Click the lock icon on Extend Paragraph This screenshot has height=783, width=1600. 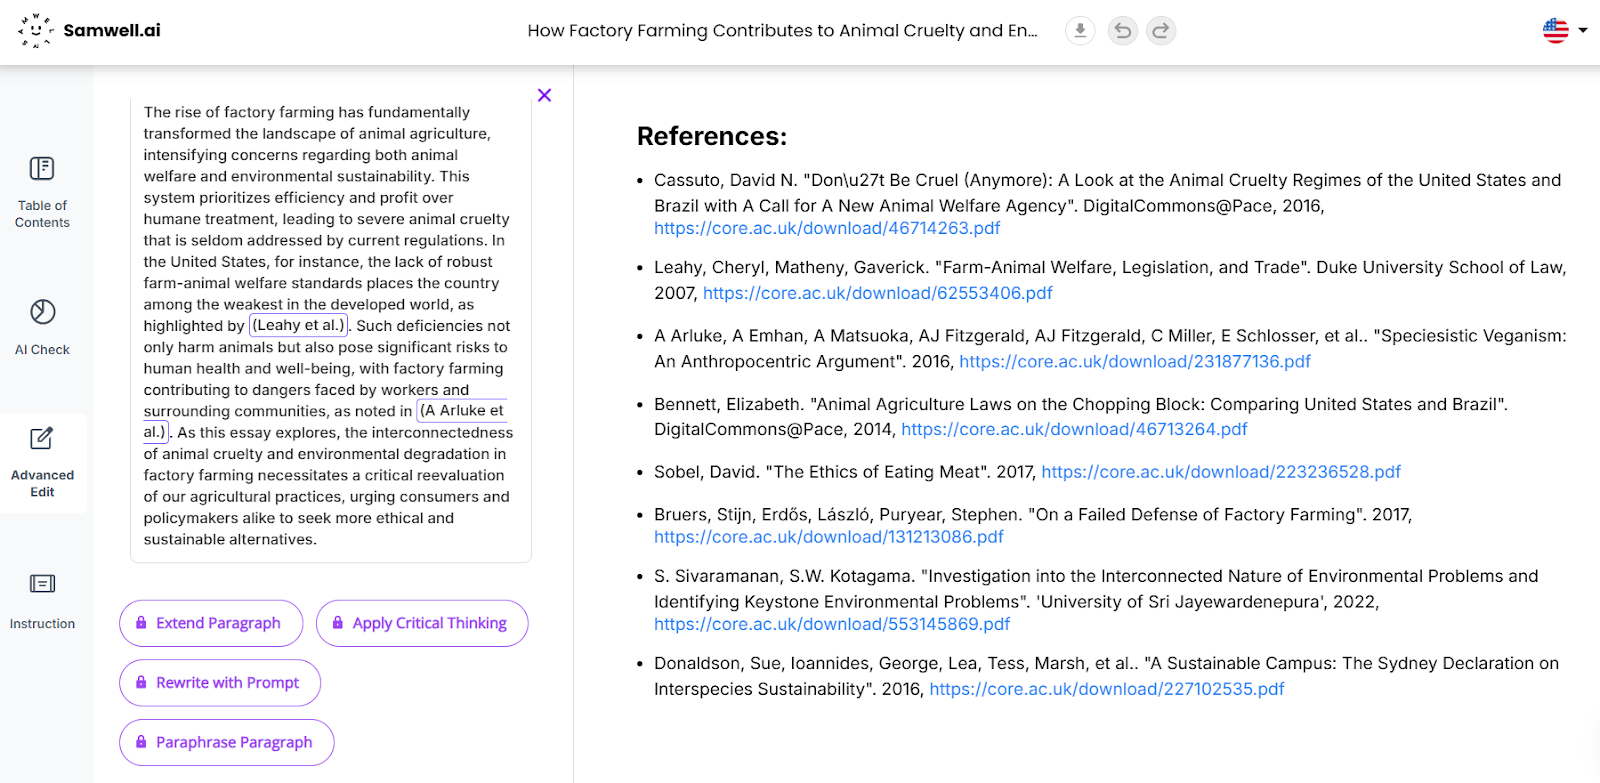(141, 622)
